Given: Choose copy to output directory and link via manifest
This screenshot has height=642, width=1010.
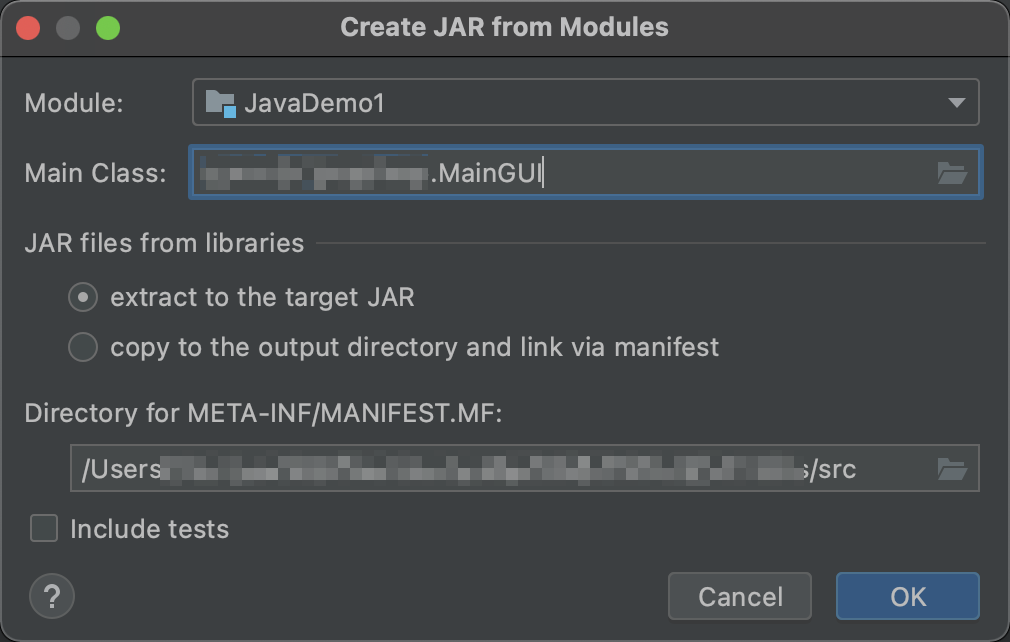Looking at the screenshot, I should (83, 348).
